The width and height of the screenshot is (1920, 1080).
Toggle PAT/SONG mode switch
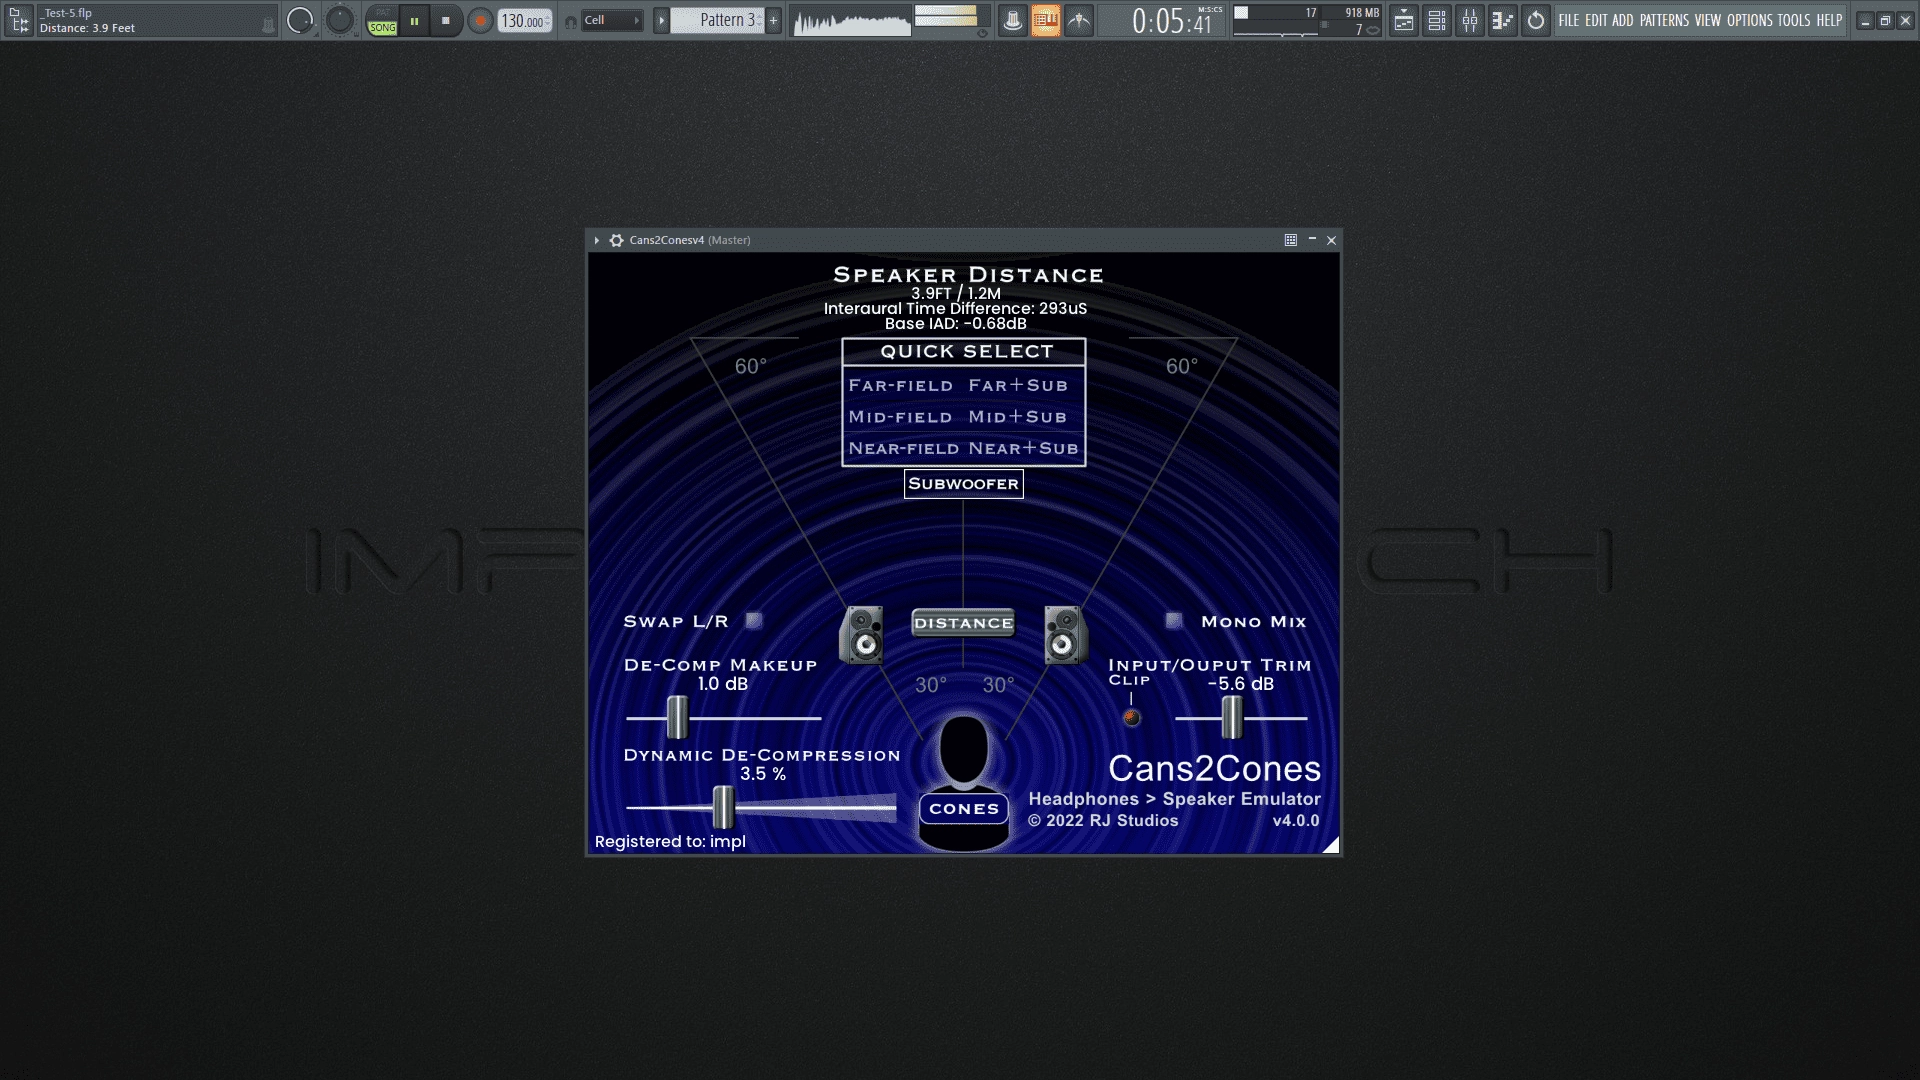point(382,20)
